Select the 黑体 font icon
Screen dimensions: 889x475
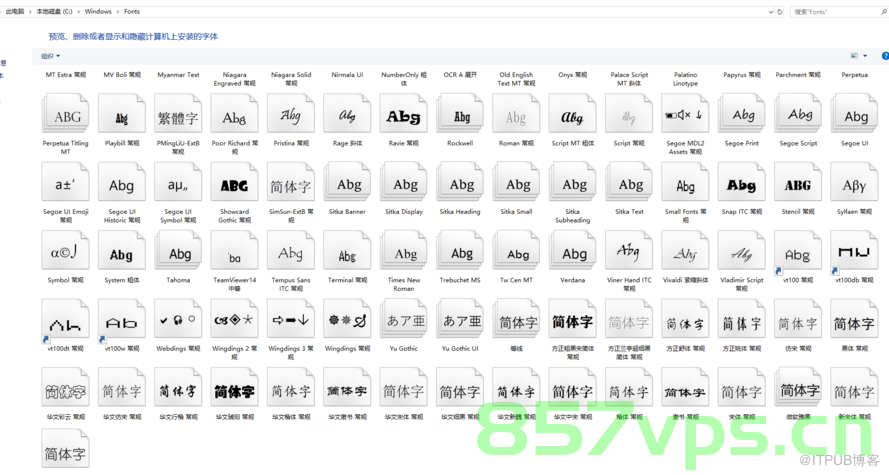[x=854, y=321]
